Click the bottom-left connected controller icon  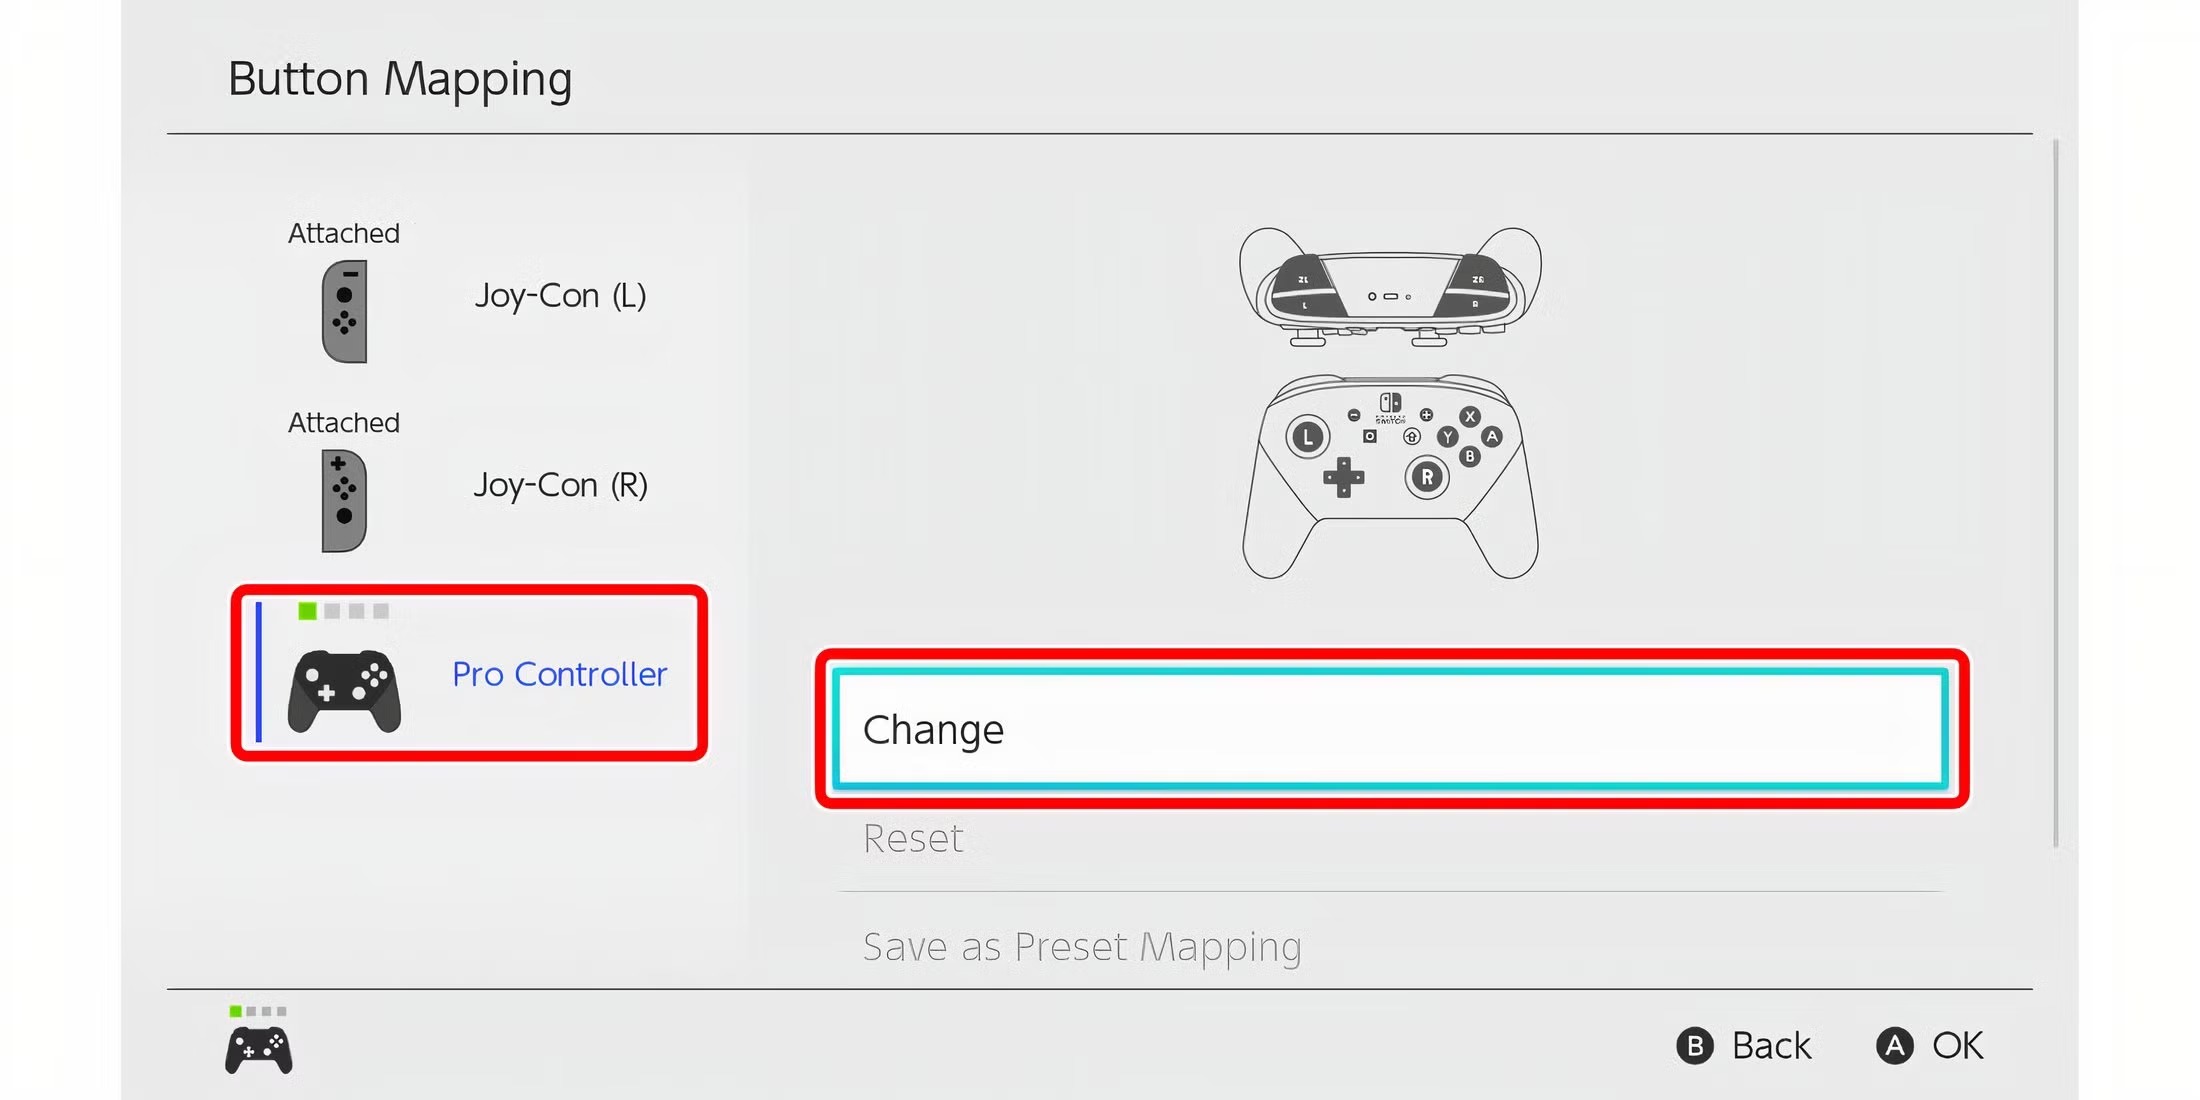(x=259, y=1048)
